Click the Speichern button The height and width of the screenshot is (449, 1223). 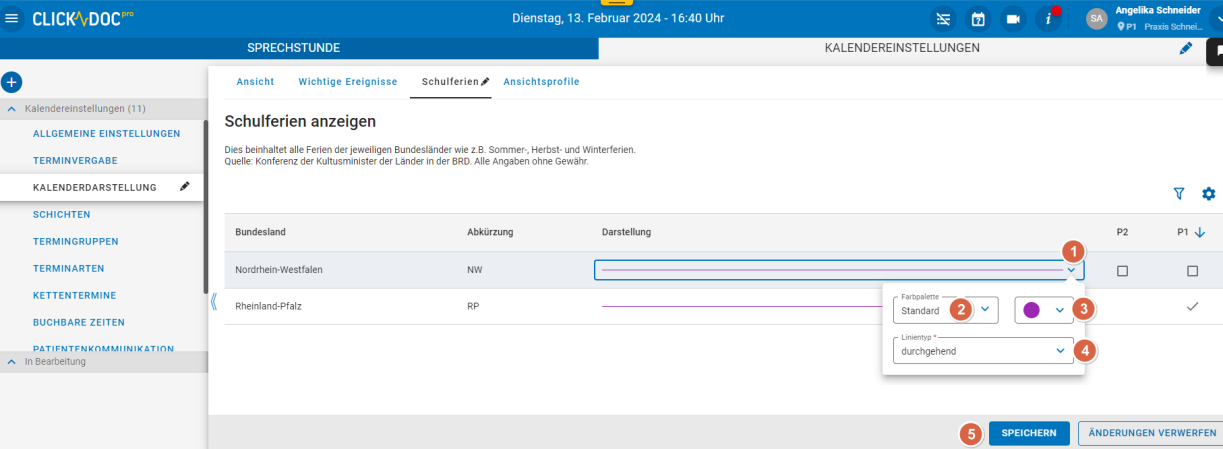tap(1029, 433)
